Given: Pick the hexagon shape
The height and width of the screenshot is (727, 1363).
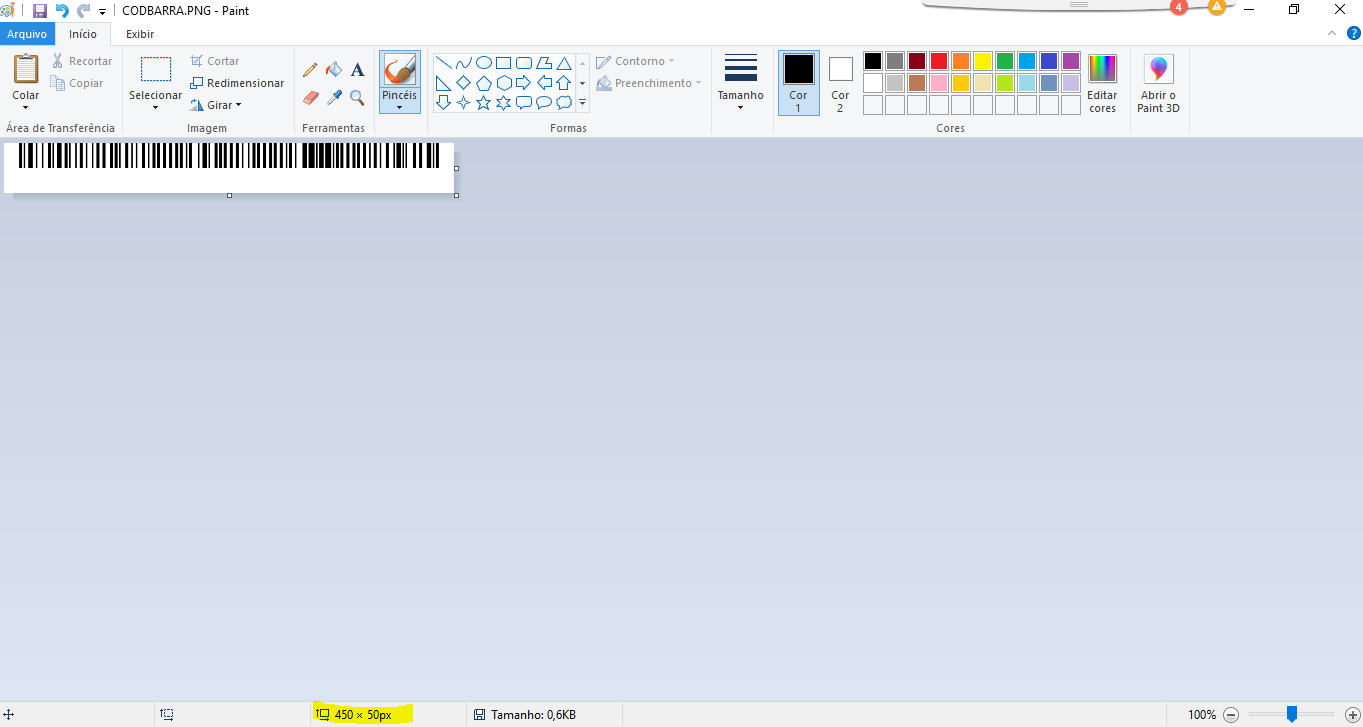Looking at the screenshot, I should (x=504, y=83).
